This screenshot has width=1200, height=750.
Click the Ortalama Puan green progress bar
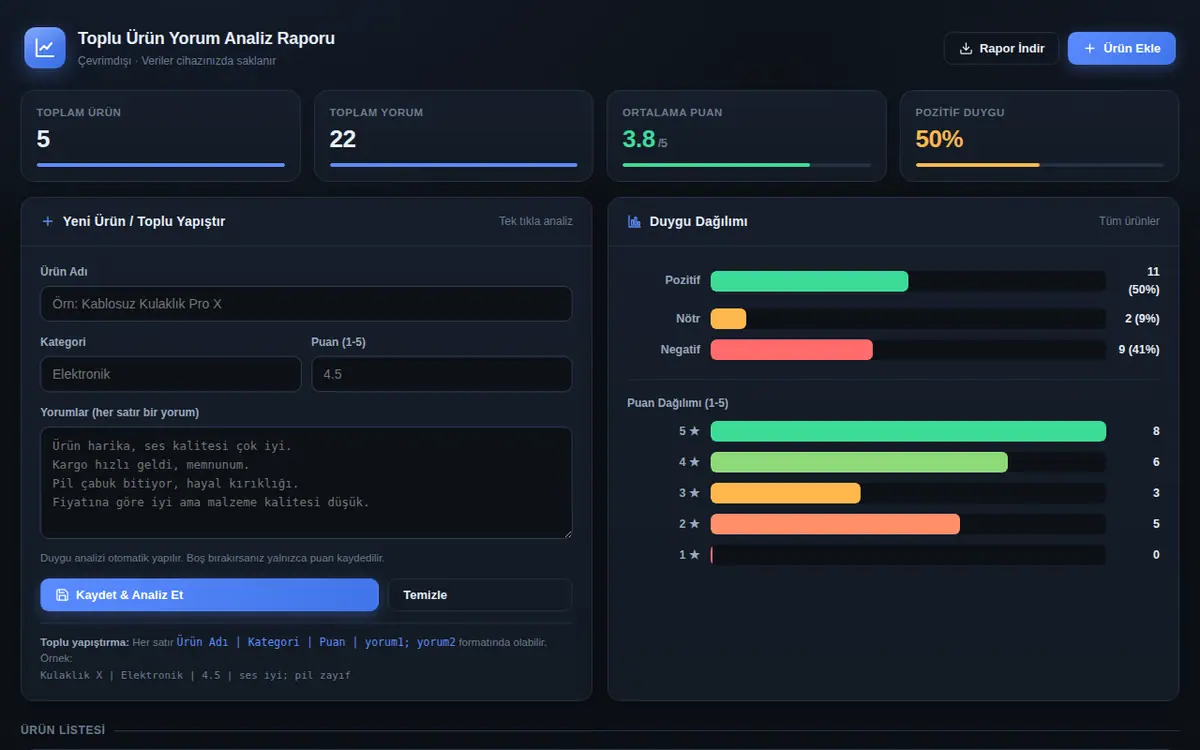coord(716,165)
